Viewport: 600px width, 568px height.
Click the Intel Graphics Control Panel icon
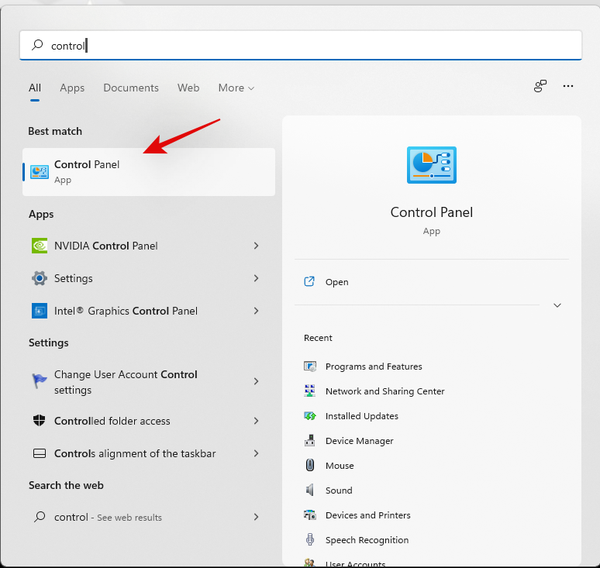point(39,311)
